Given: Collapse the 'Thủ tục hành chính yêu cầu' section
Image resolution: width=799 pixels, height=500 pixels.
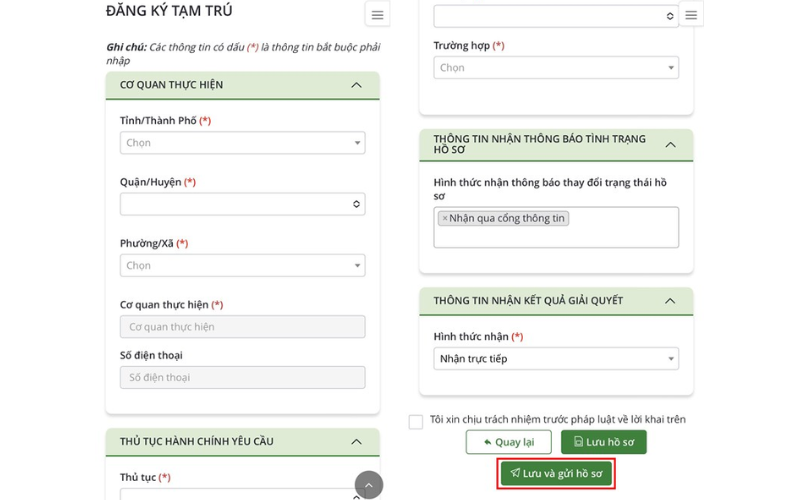Looking at the screenshot, I should pyautogui.click(x=356, y=441).
